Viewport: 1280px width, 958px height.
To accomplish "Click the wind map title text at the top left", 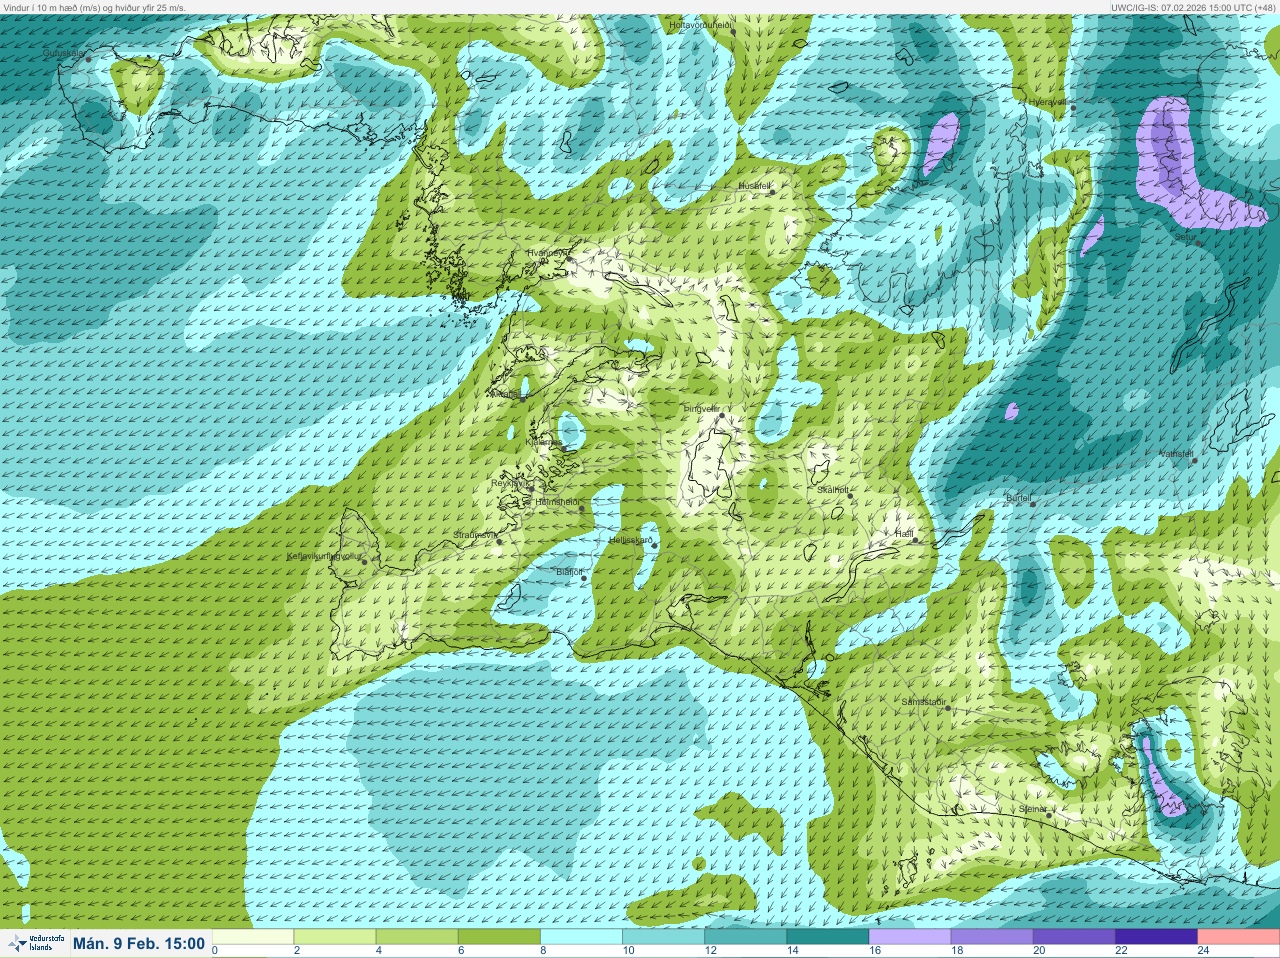I will (93, 7).
